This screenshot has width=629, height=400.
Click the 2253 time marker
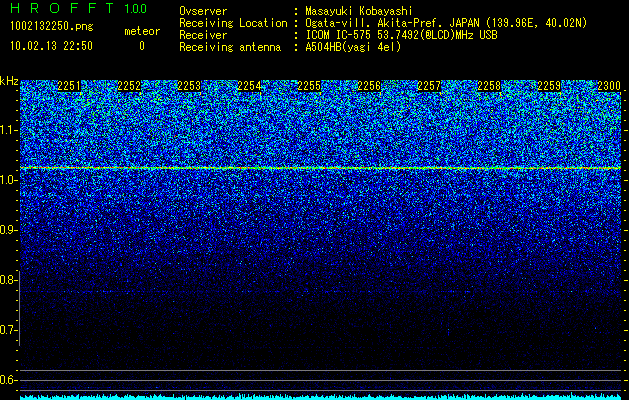point(189,86)
